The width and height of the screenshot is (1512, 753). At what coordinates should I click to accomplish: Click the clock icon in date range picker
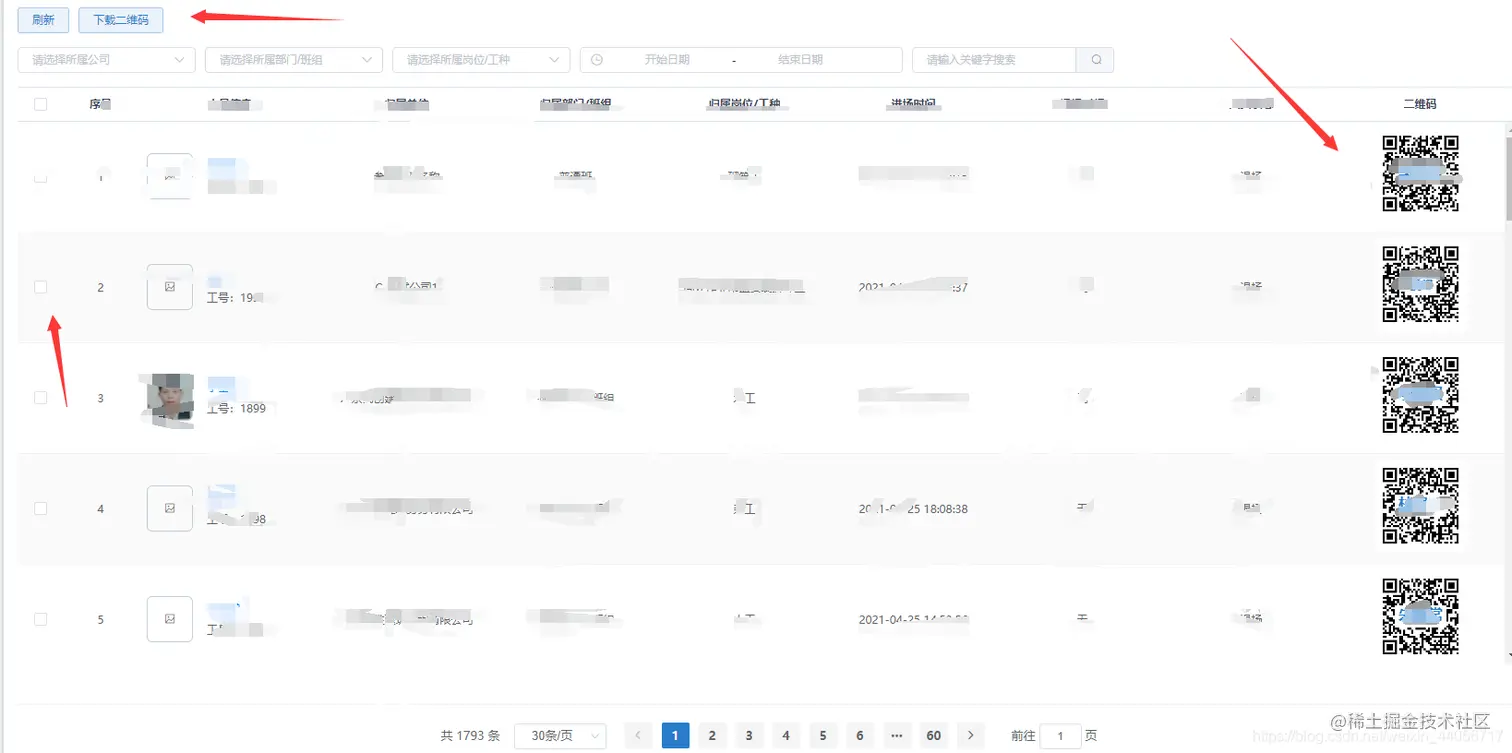point(597,60)
